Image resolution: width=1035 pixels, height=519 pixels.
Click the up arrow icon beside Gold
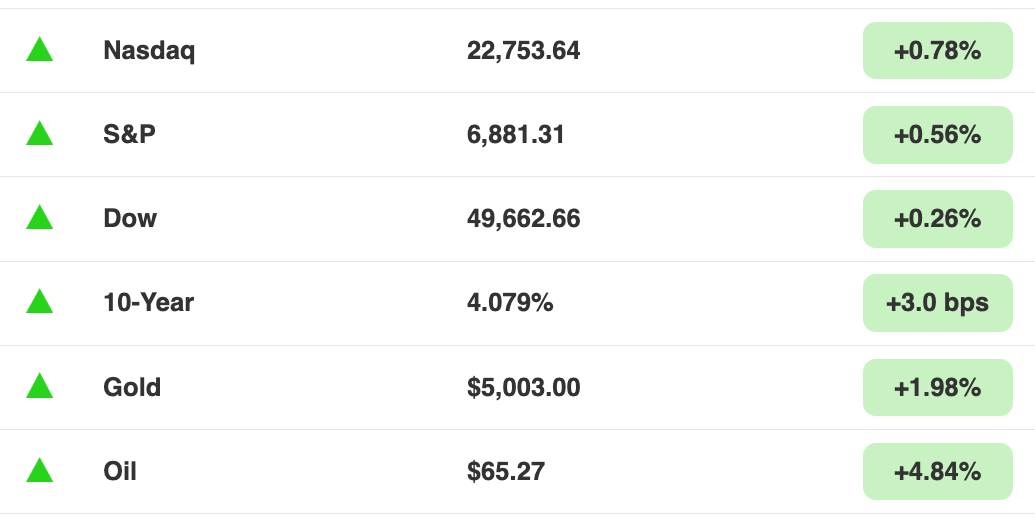40,386
